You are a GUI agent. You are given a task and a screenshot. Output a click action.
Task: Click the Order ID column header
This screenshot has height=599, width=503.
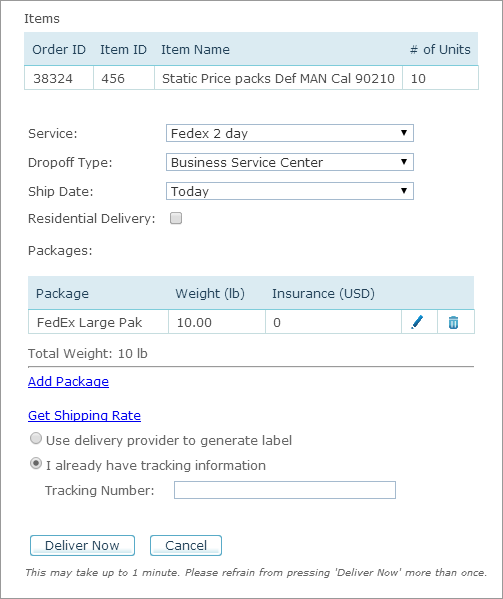[59, 49]
